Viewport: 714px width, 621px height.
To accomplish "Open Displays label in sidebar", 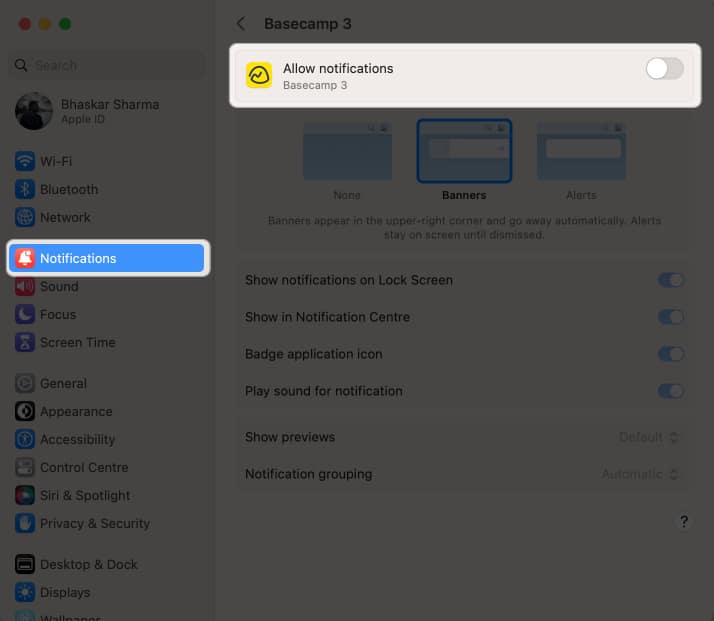I will pos(65,592).
